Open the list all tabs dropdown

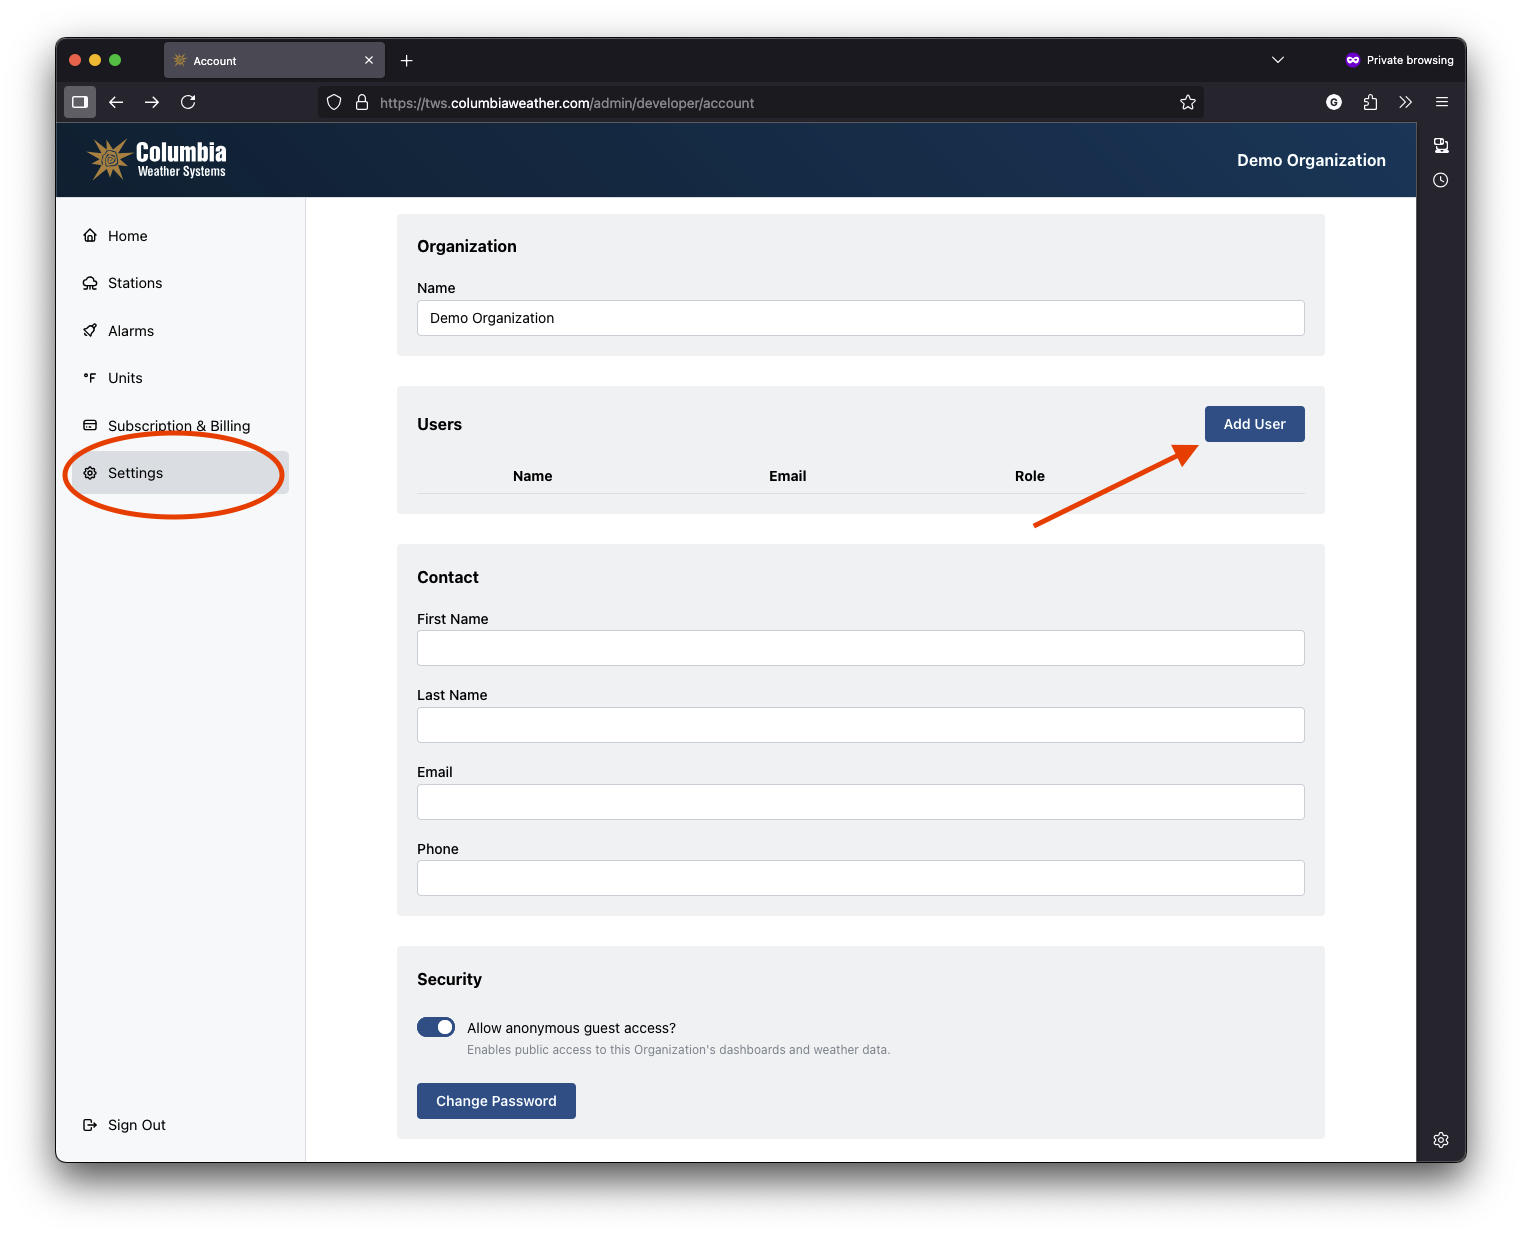pos(1278,60)
